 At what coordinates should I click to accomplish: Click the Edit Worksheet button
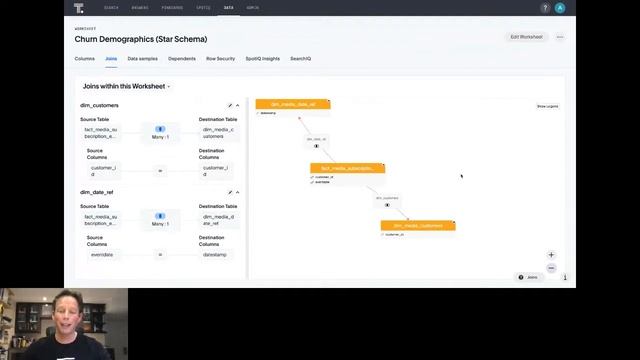point(527,37)
